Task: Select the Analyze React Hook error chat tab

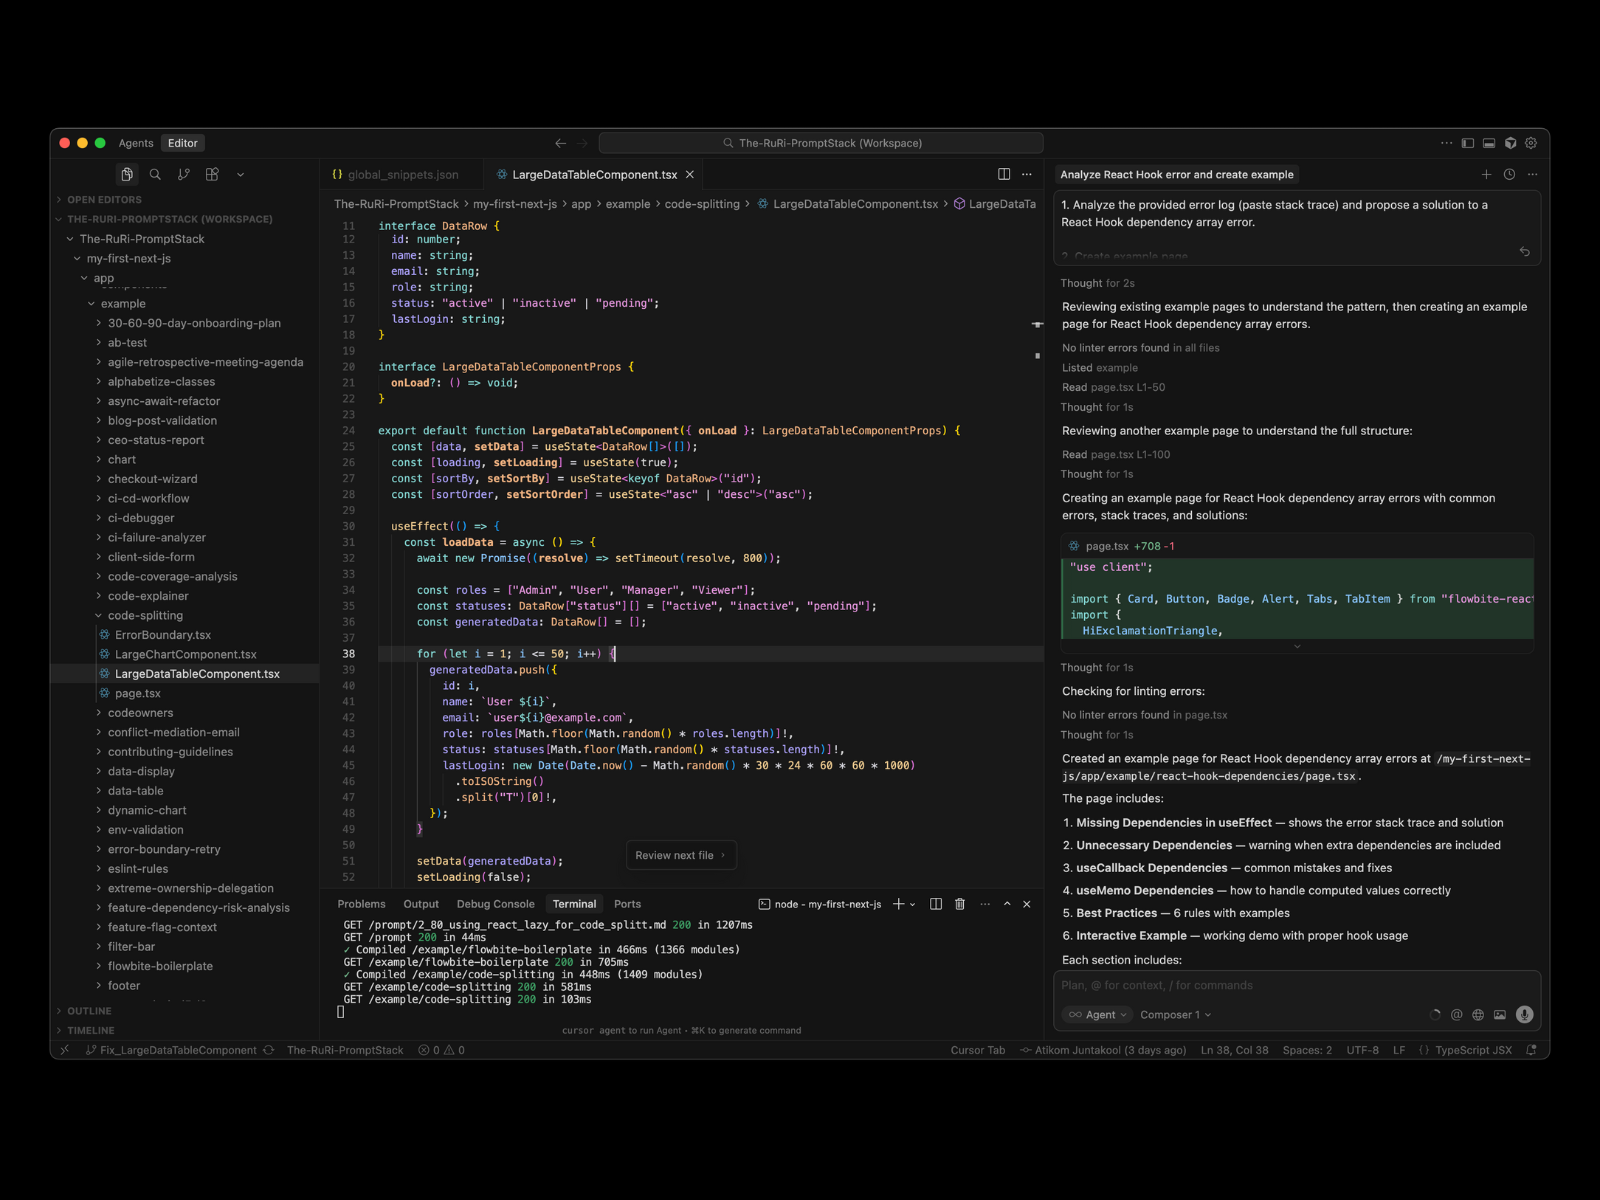Action: (1177, 174)
